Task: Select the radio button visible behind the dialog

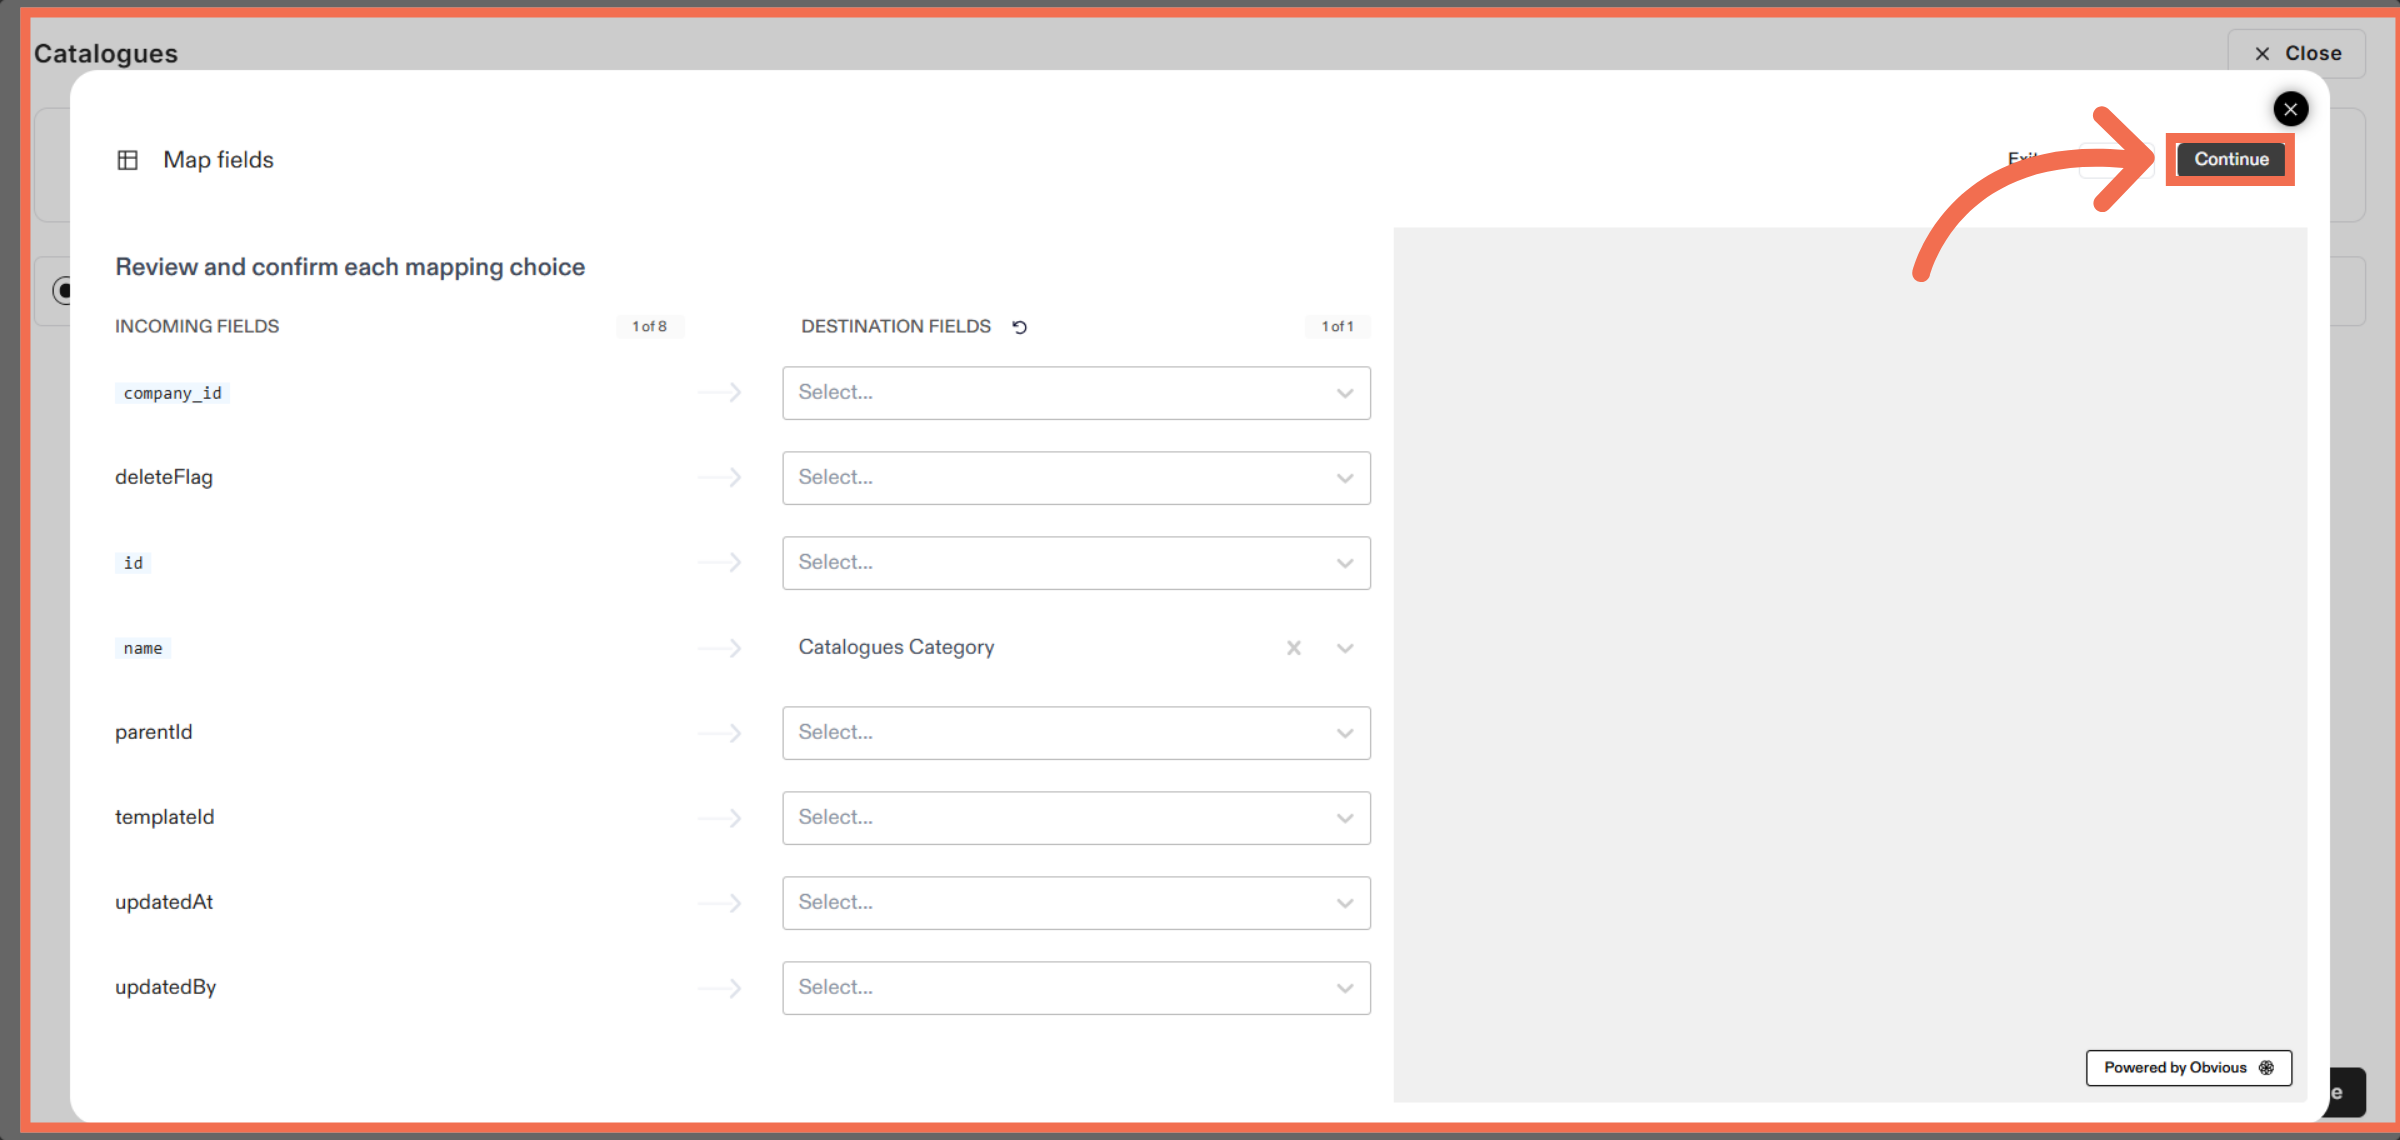Action: pos(63,291)
